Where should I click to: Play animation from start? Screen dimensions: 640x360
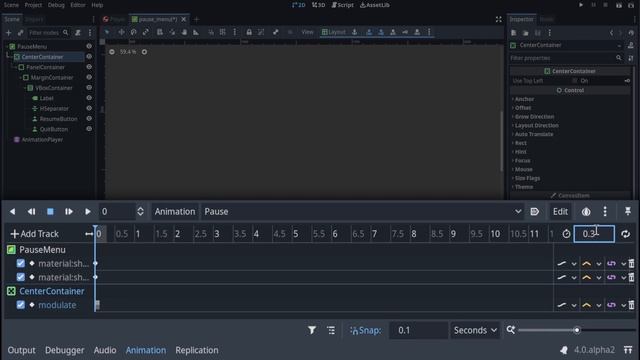(69, 211)
